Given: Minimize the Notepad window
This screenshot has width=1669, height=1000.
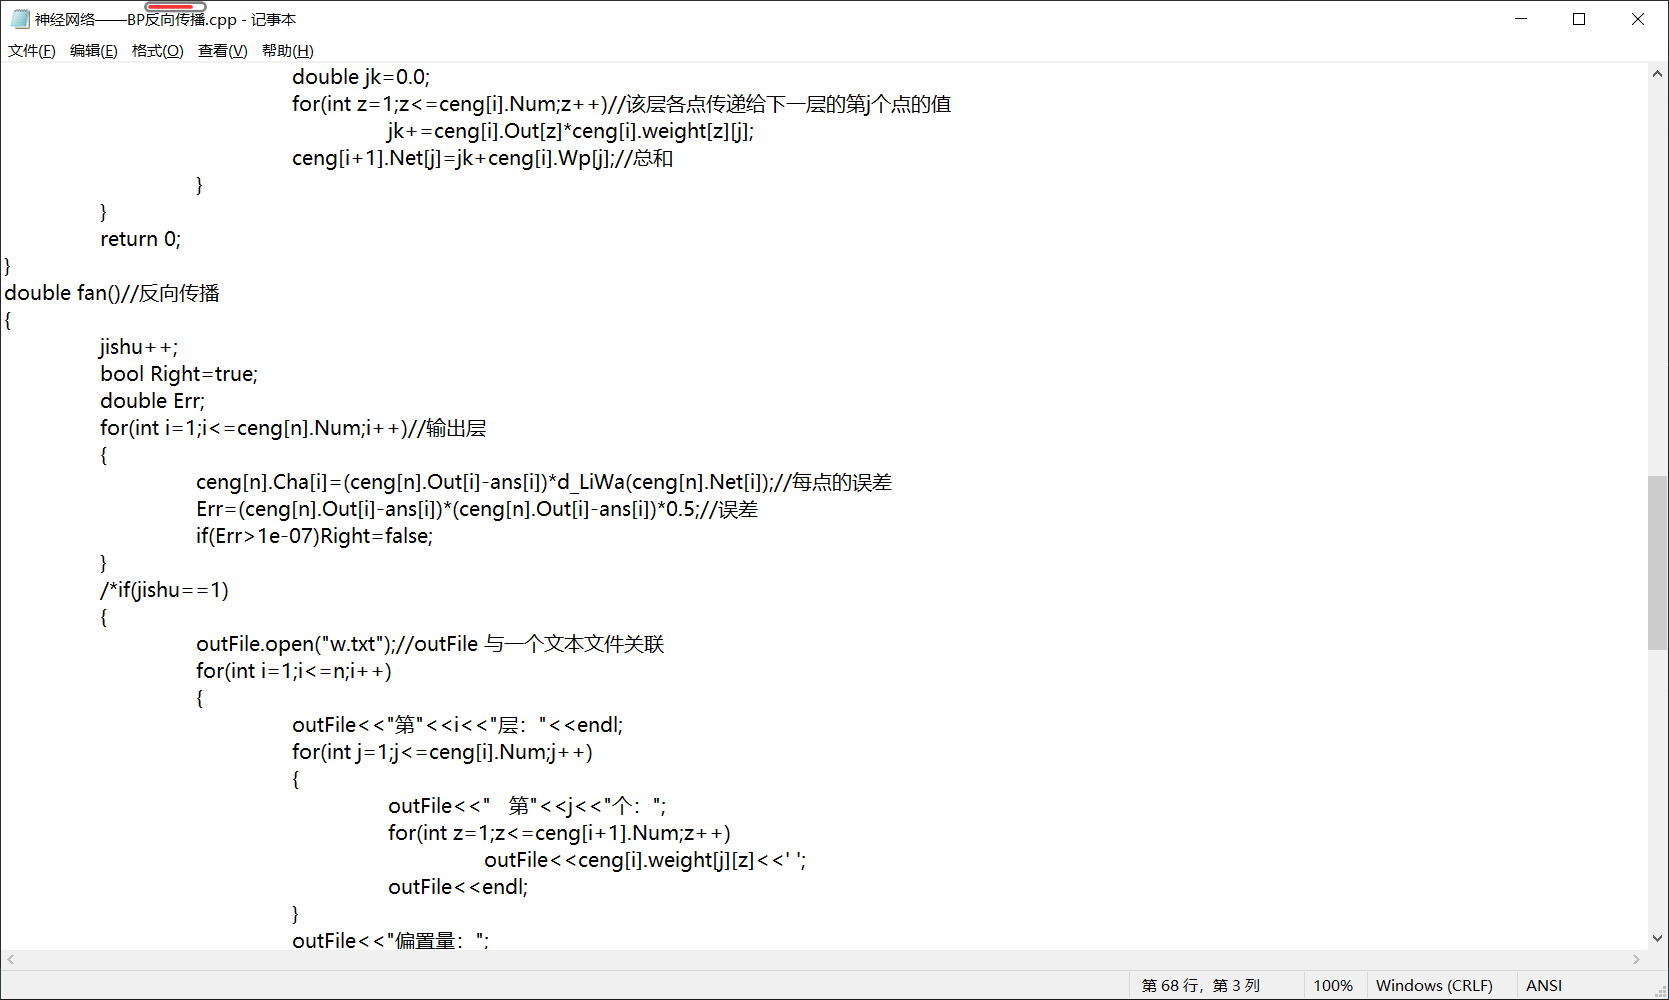Looking at the screenshot, I should [x=1521, y=19].
